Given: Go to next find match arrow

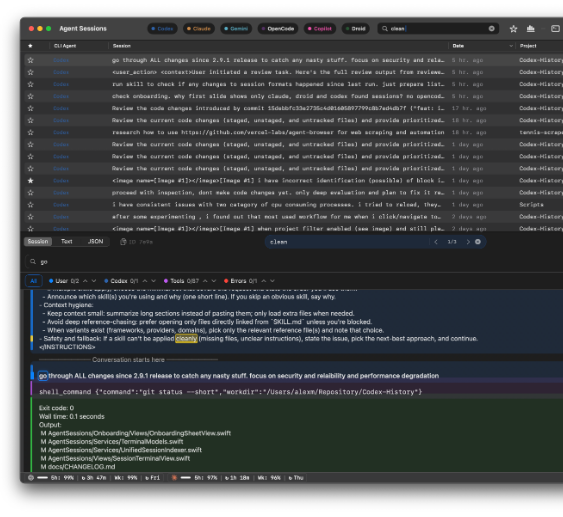Looking at the screenshot, I should point(468,242).
